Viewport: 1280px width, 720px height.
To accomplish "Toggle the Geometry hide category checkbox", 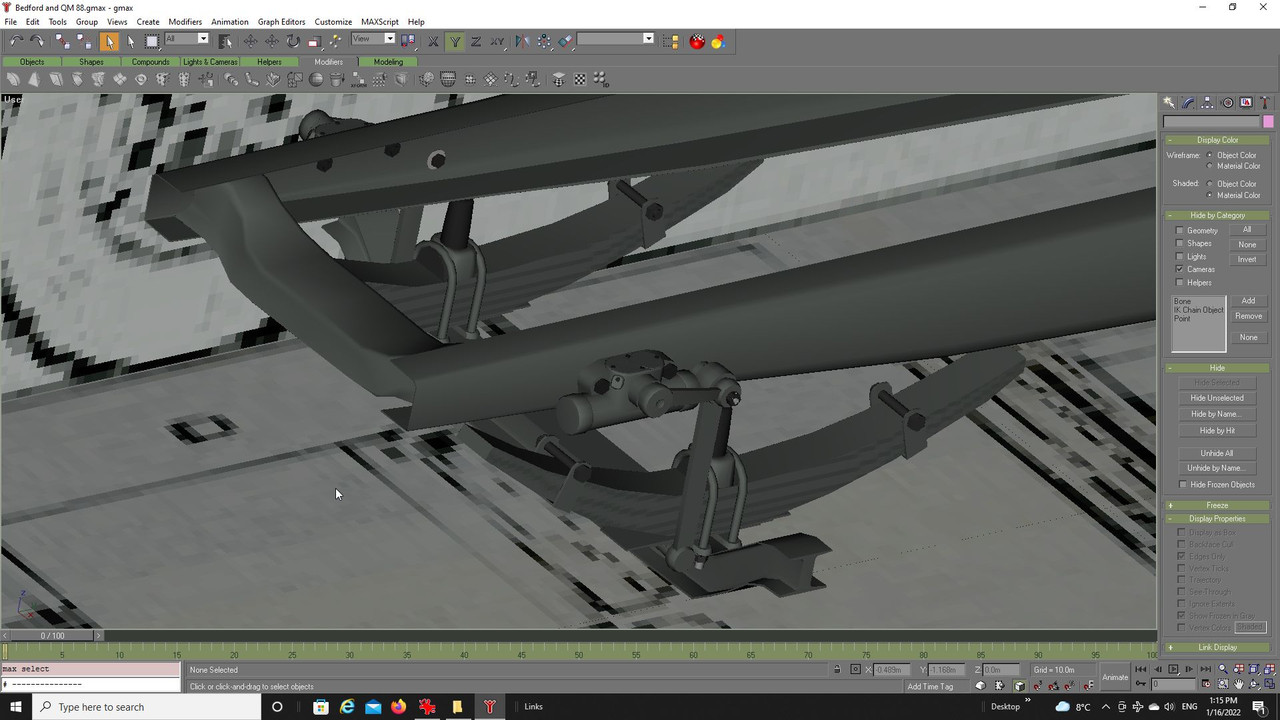I will click(x=1180, y=231).
